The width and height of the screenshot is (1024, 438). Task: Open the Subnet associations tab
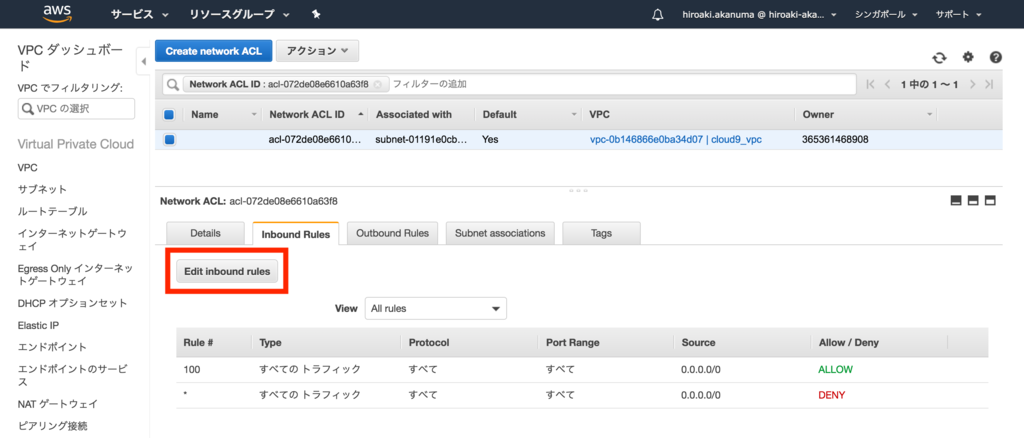point(500,233)
